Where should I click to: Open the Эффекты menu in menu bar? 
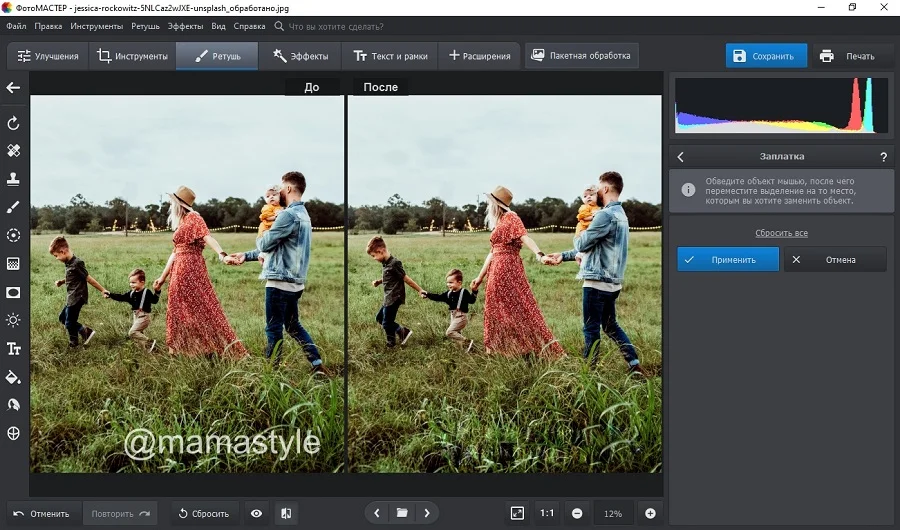pyautogui.click(x=185, y=26)
